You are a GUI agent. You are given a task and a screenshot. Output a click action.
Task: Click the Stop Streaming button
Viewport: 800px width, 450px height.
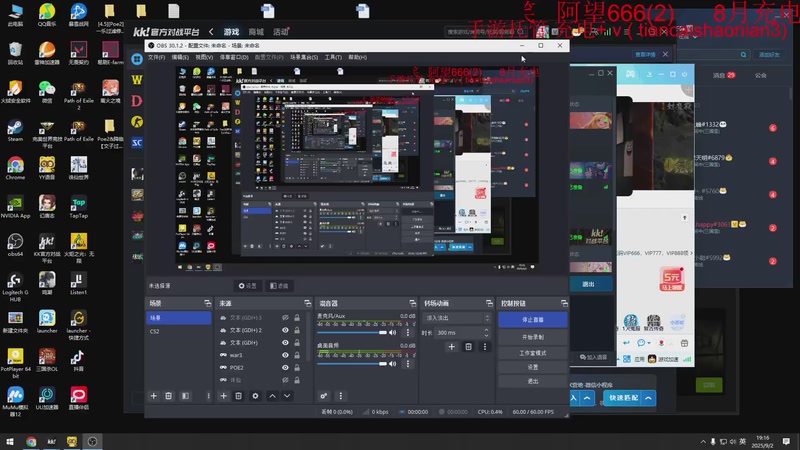533,320
